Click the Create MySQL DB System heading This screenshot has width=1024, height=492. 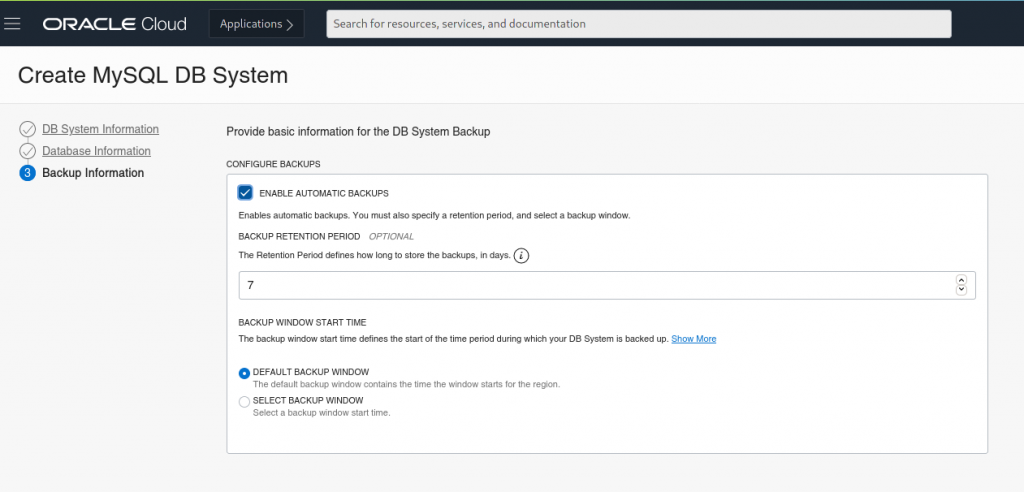click(153, 75)
